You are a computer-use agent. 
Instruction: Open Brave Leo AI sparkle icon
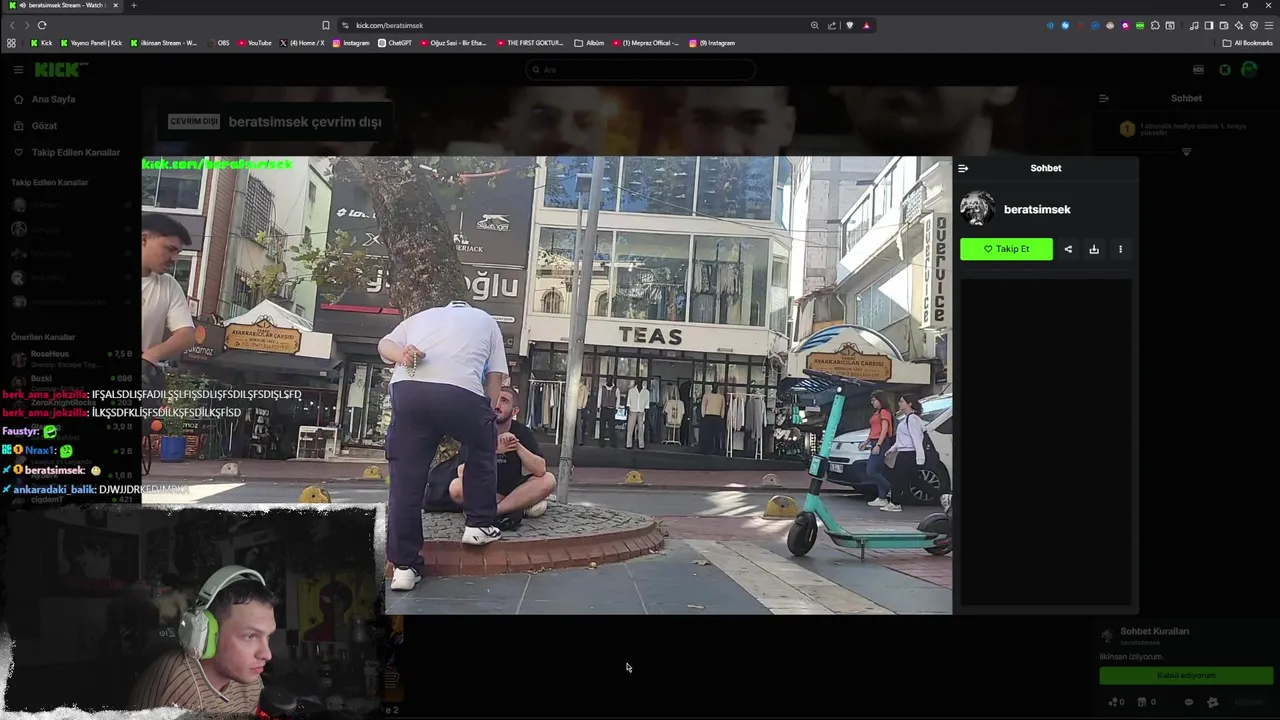[1239, 25]
